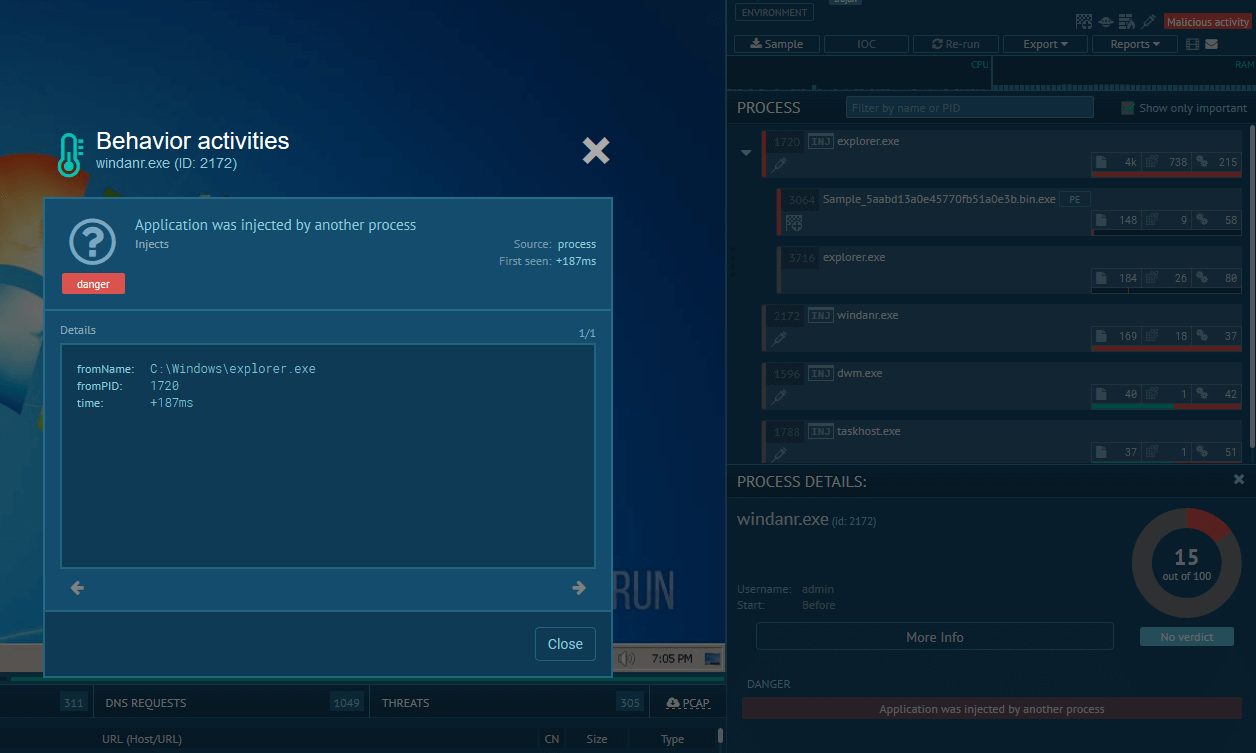
Task: Click the checkered grid icon under Sample process
Action: 795,222
